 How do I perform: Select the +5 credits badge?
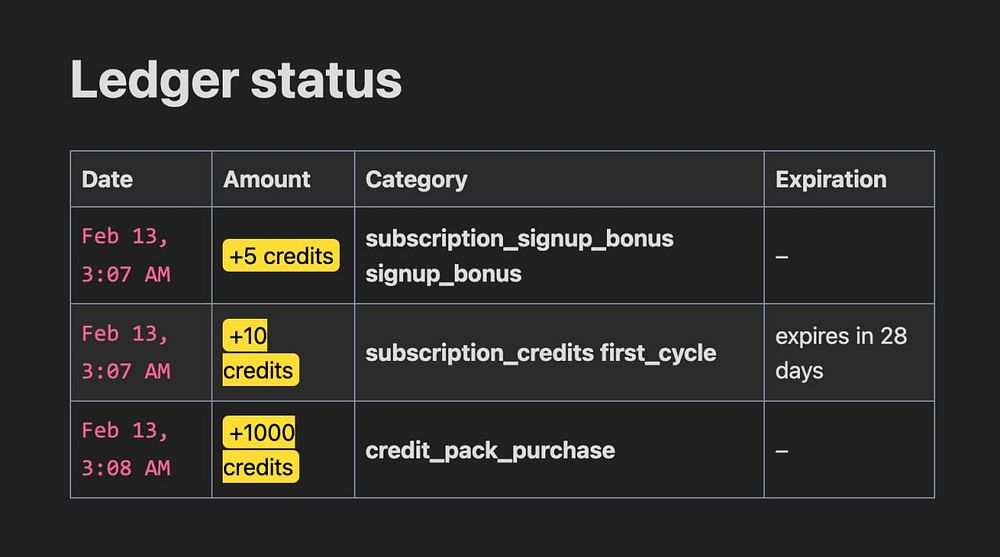click(x=281, y=256)
